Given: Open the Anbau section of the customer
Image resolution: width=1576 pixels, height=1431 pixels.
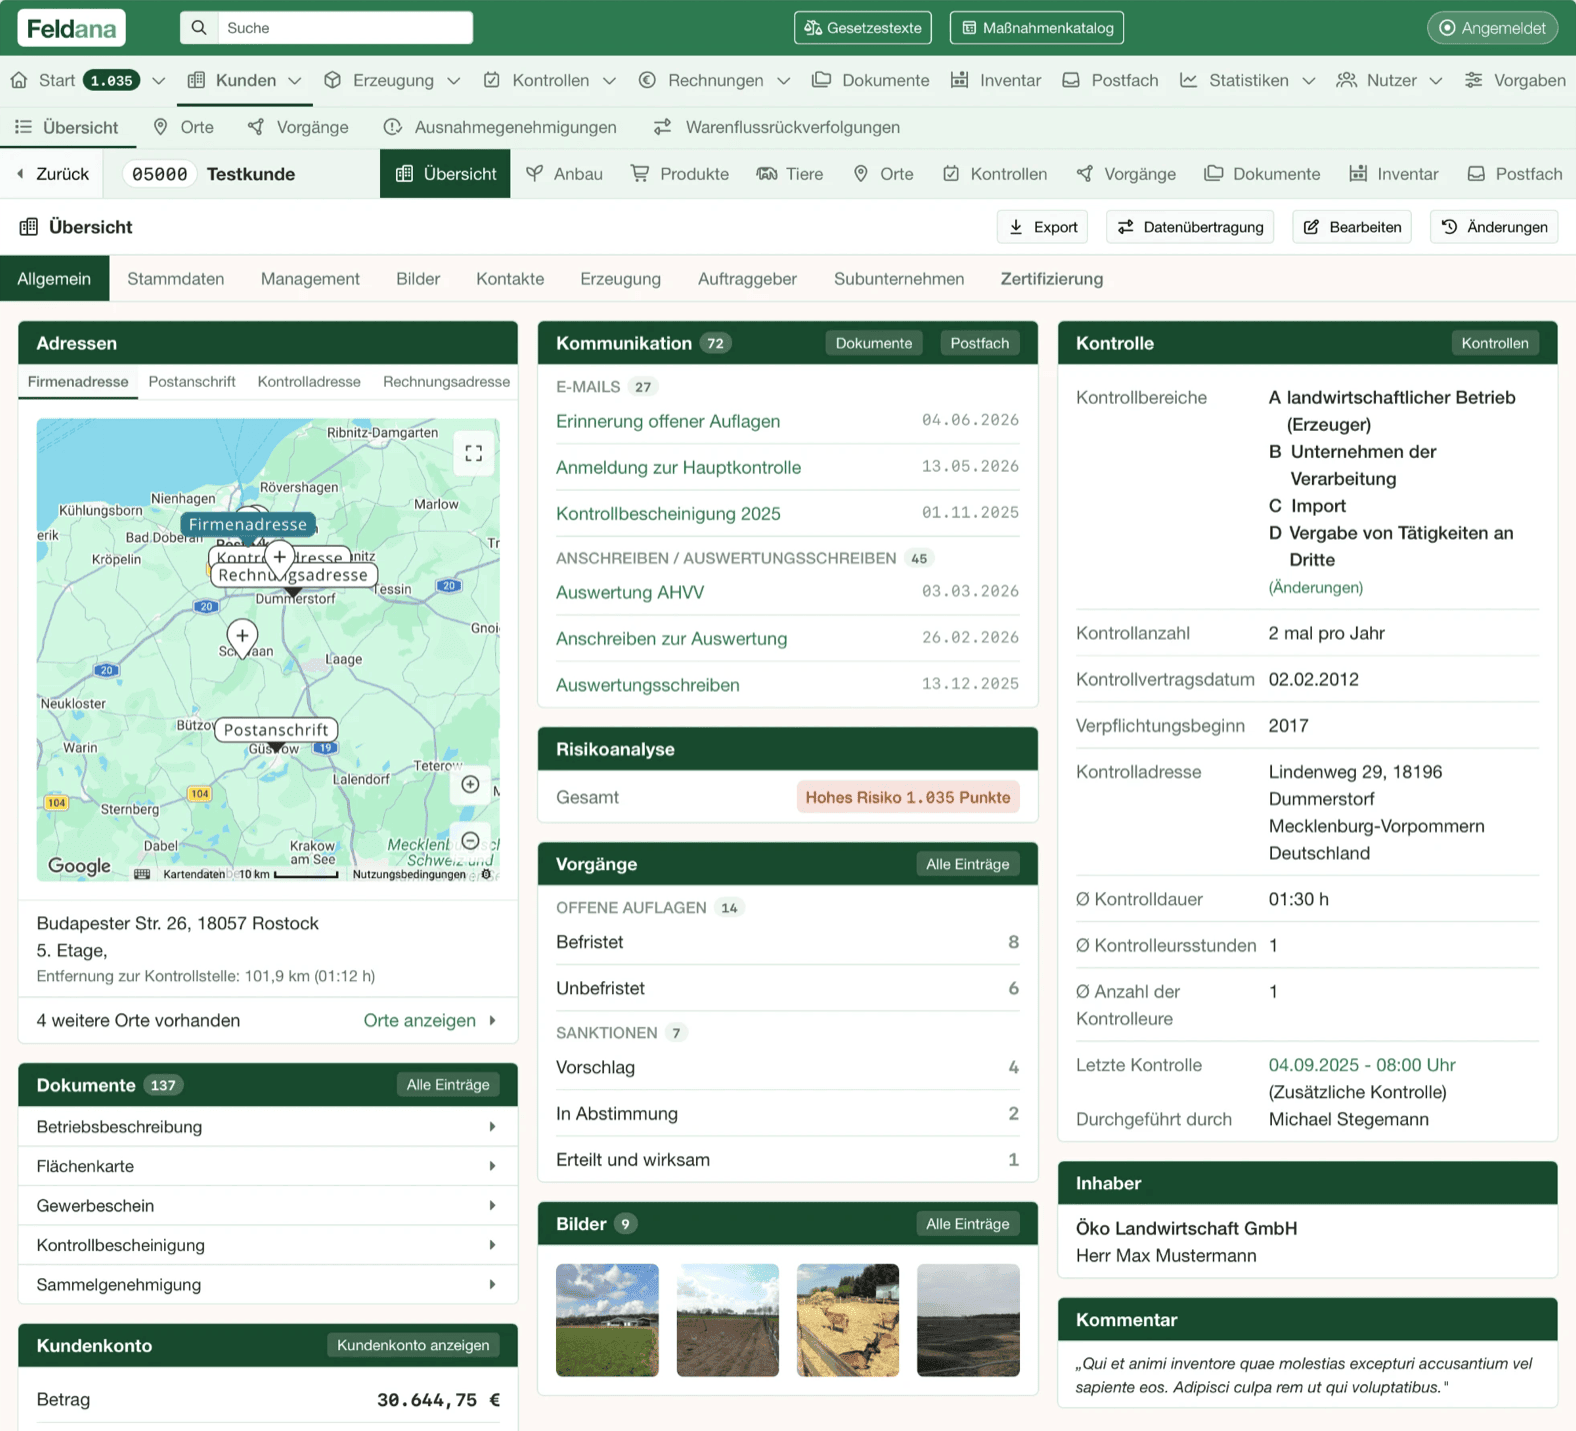Looking at the screenshot, I should (x=564, y=174).
